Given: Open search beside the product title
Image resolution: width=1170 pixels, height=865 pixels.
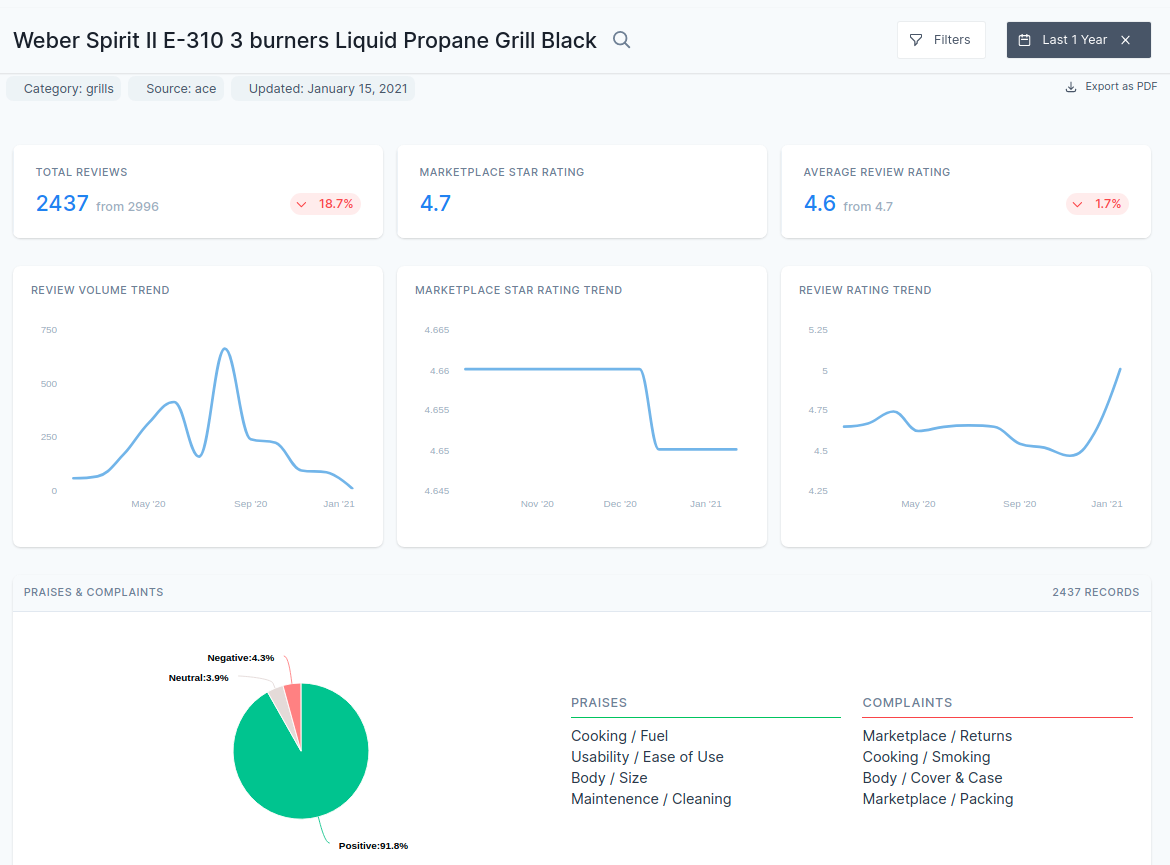Looking at the screenshot, I should tap(621, 40).
